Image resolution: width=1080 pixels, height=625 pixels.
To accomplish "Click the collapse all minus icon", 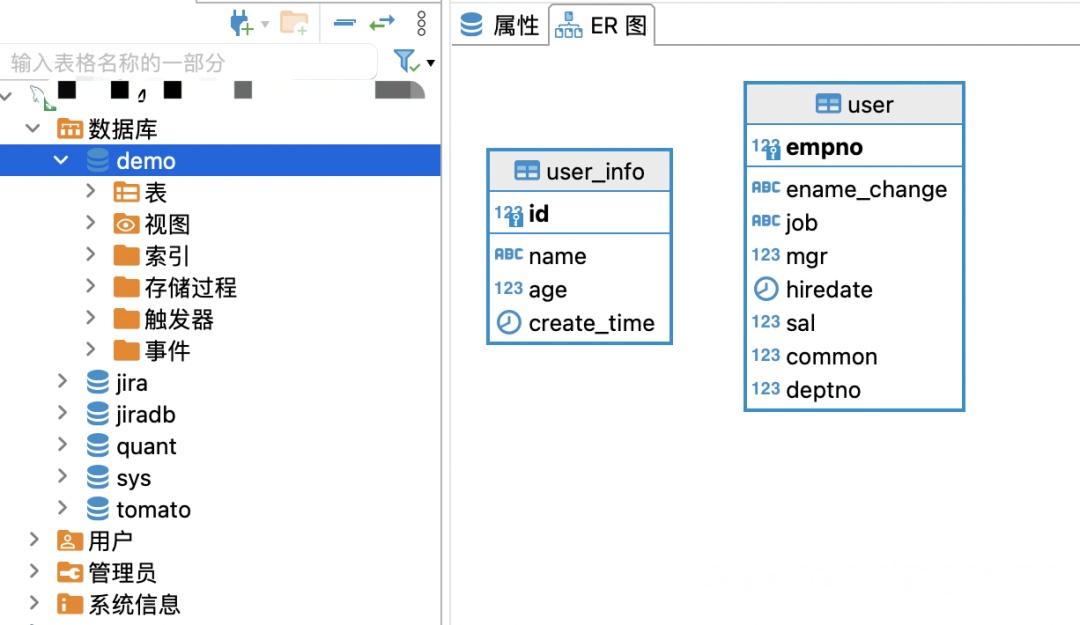I will click(x=344, y=23).
